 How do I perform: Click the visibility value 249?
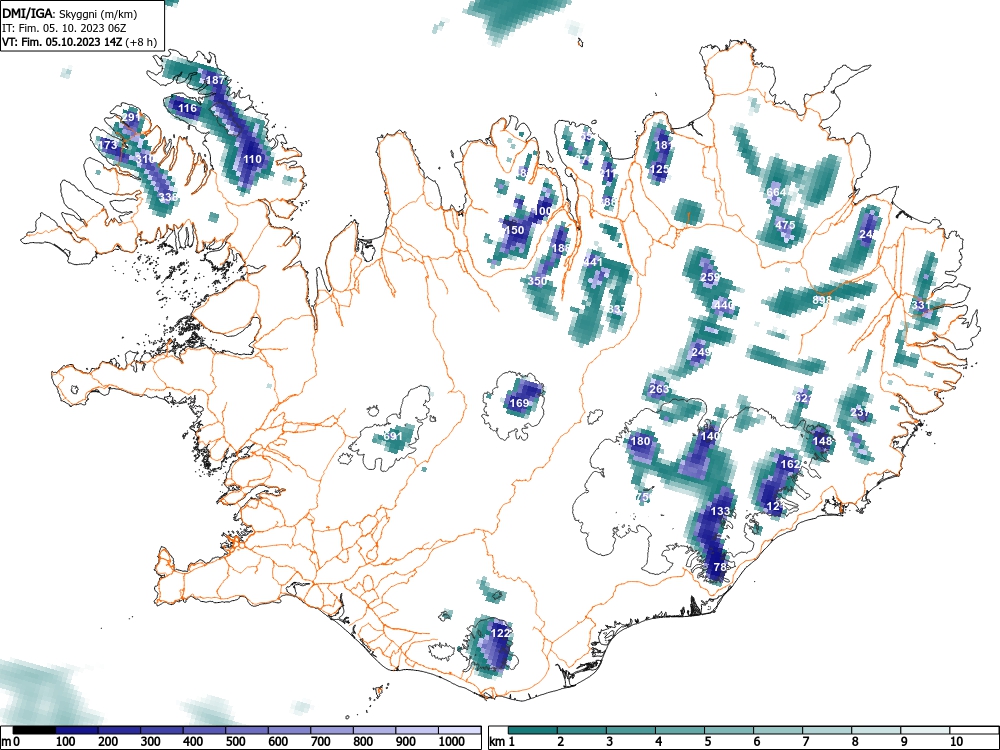(701, 352)
